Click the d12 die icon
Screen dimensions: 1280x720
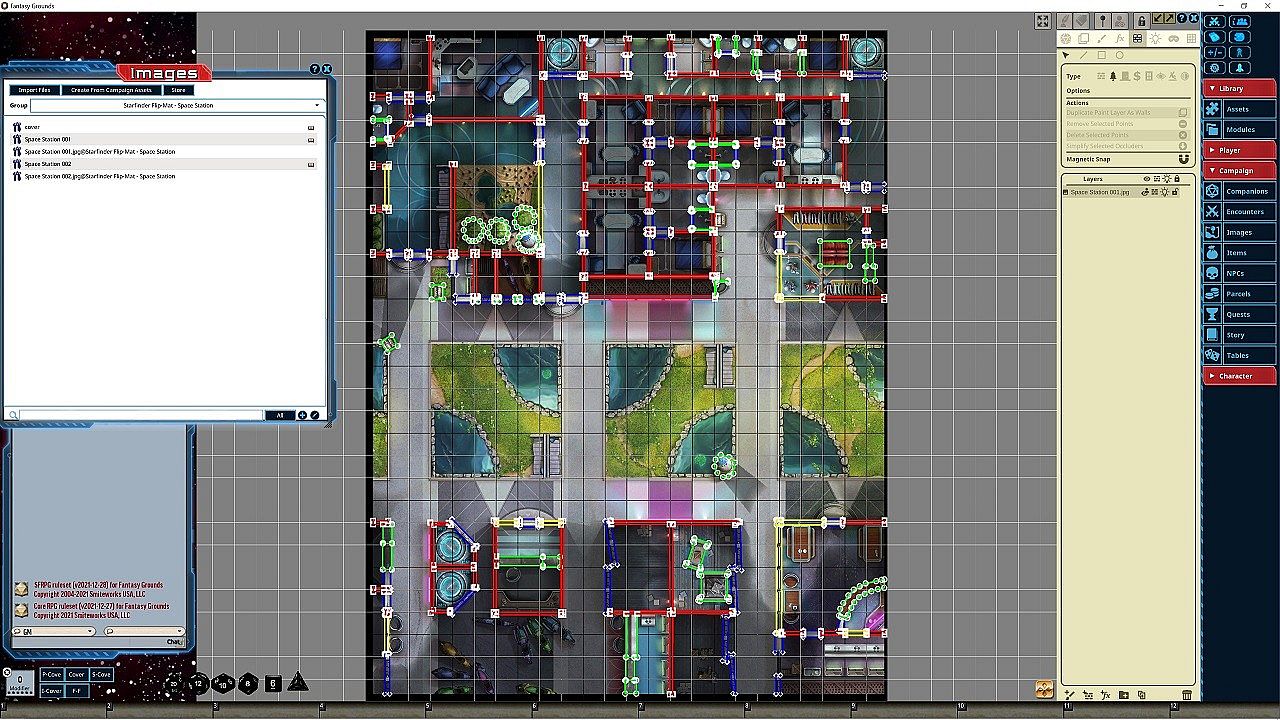tap(199, 684)
